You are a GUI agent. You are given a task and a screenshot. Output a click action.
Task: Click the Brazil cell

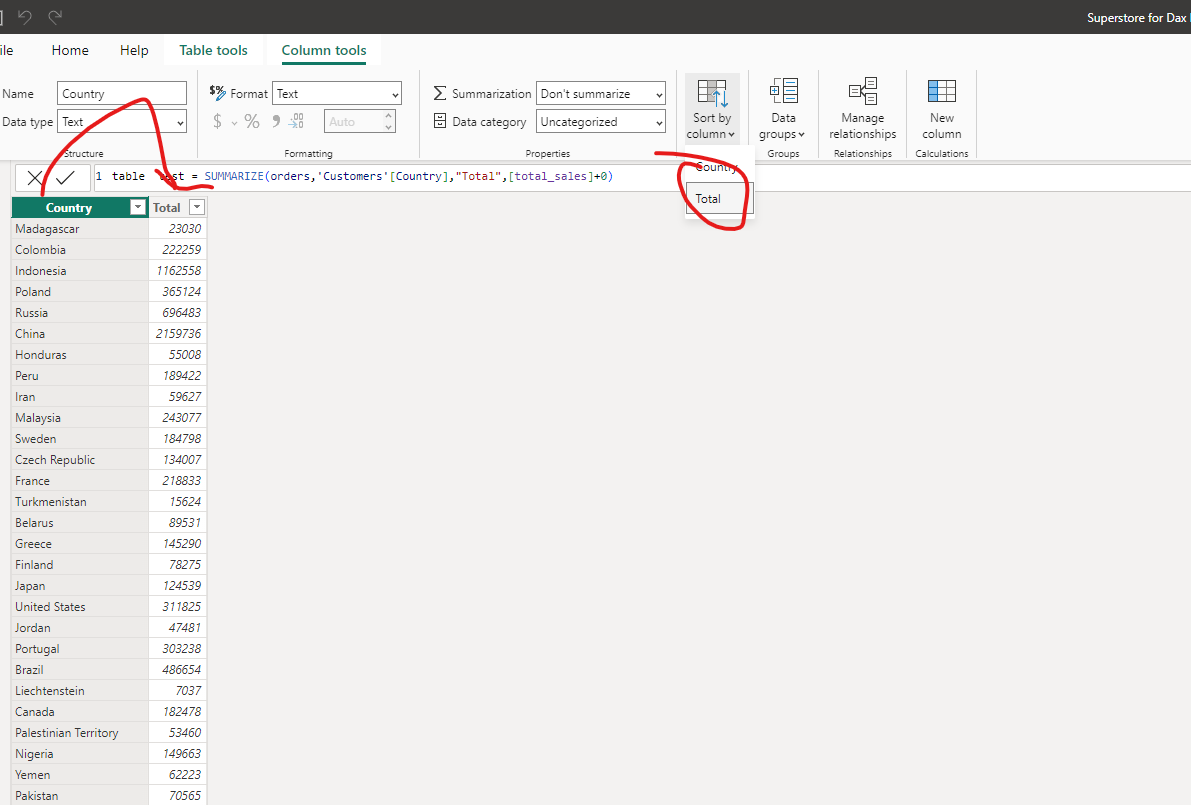[80, 670]
